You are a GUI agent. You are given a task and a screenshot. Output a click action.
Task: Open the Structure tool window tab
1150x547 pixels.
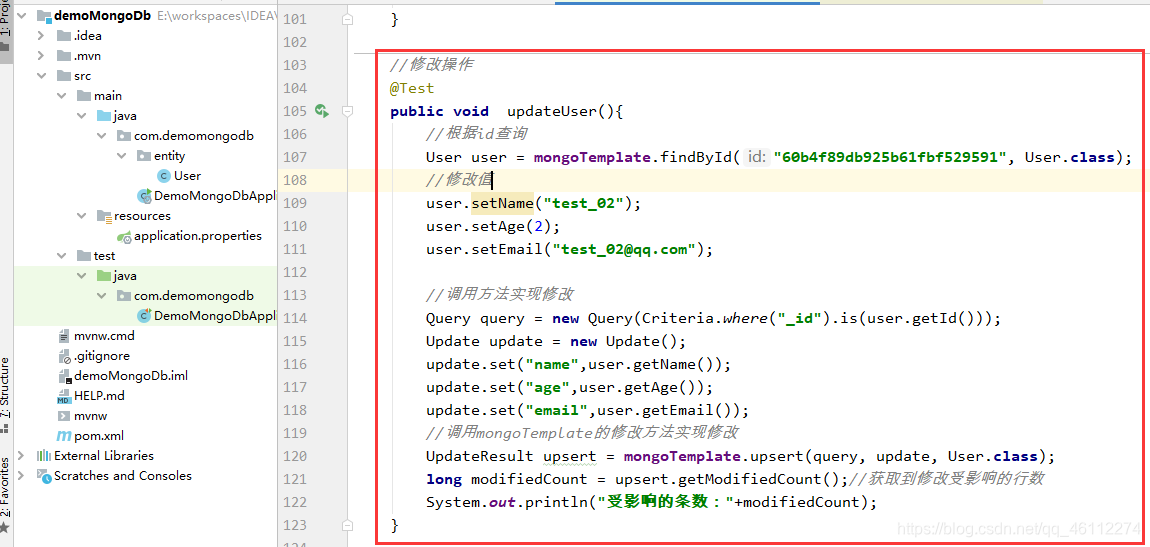(x=6, y=387)
